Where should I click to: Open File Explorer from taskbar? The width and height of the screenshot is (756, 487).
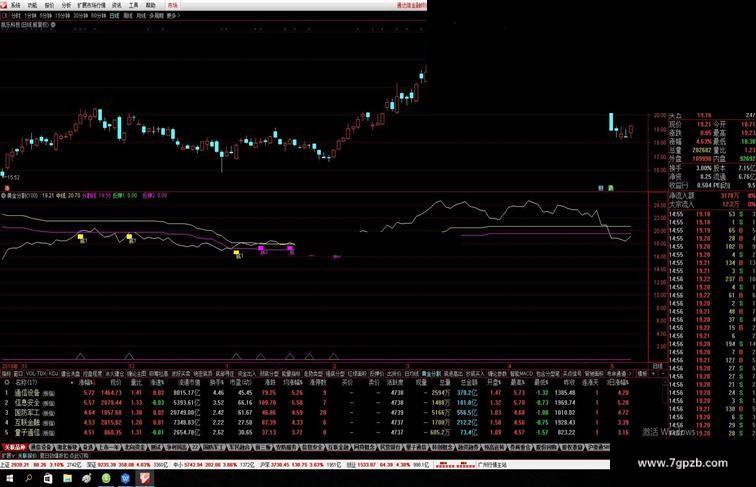point(67,478)
